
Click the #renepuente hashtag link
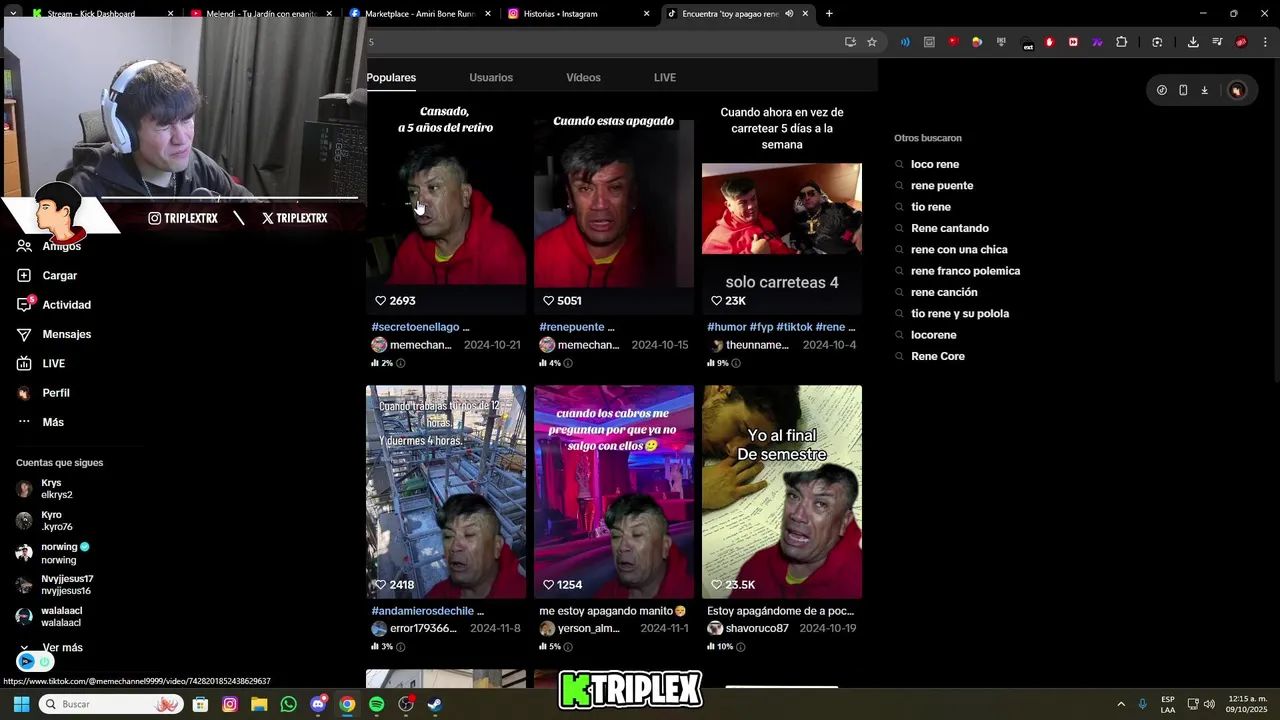[x=571, y=327]
